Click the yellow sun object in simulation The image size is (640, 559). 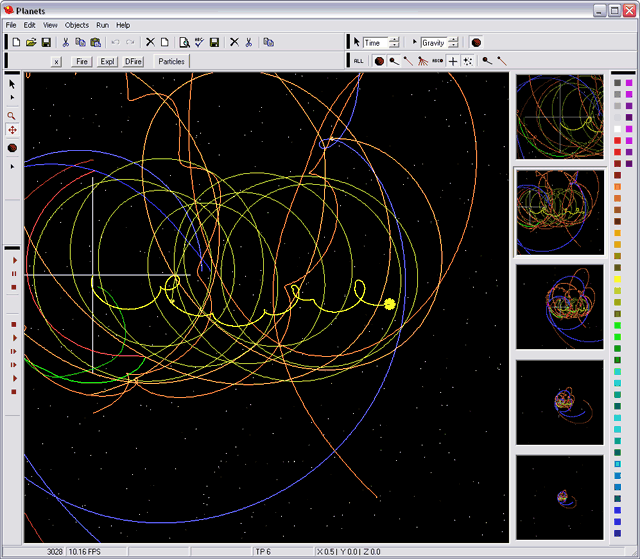390,304
